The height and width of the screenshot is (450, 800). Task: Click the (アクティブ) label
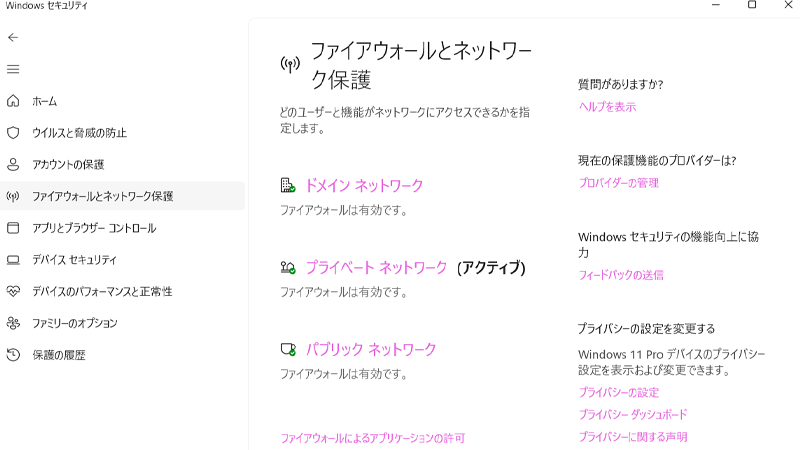tap(491, 267)
